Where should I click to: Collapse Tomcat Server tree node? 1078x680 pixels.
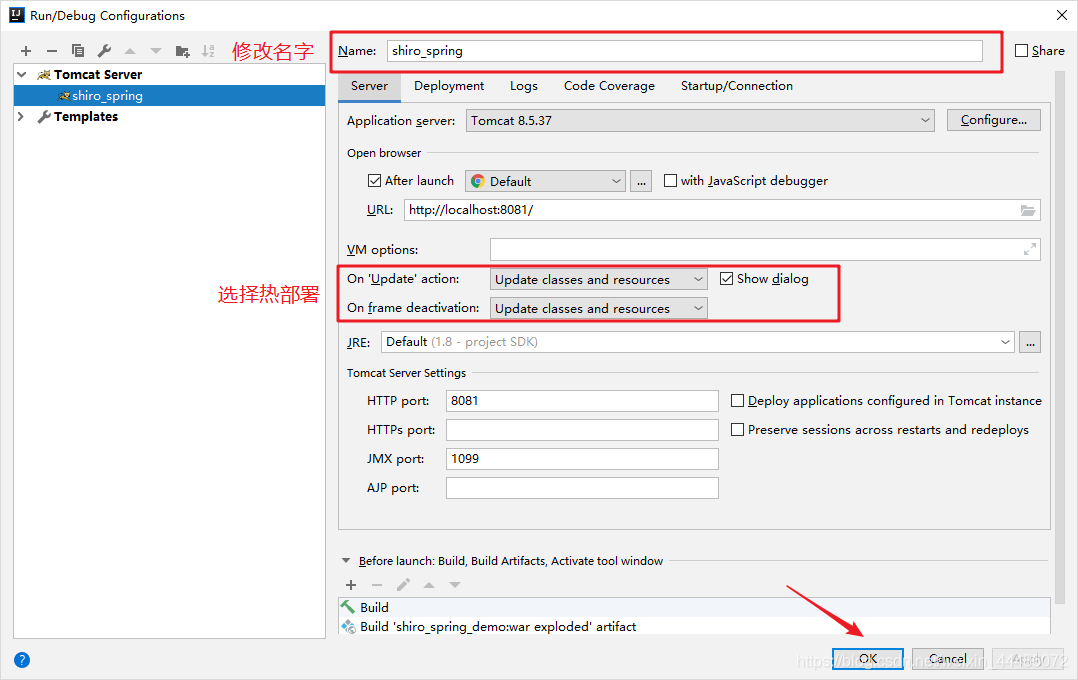click(22, 74)
